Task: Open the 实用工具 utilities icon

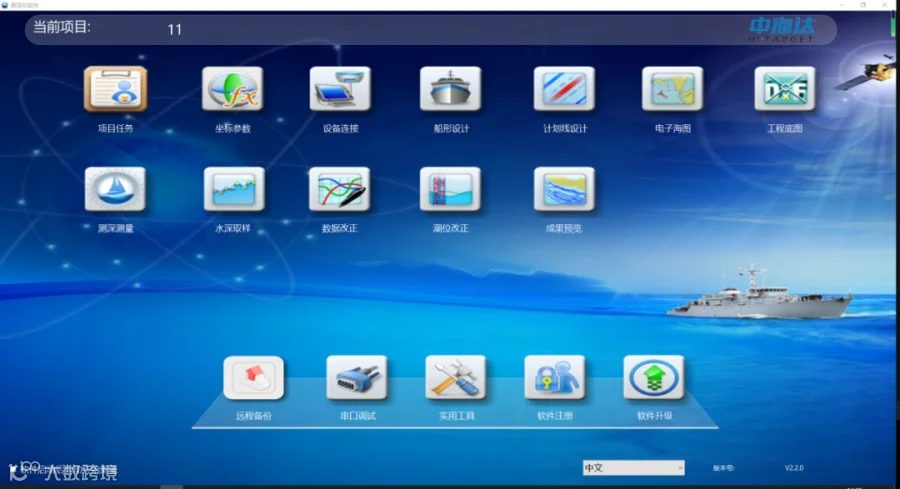Action: (x=456, y=378)
